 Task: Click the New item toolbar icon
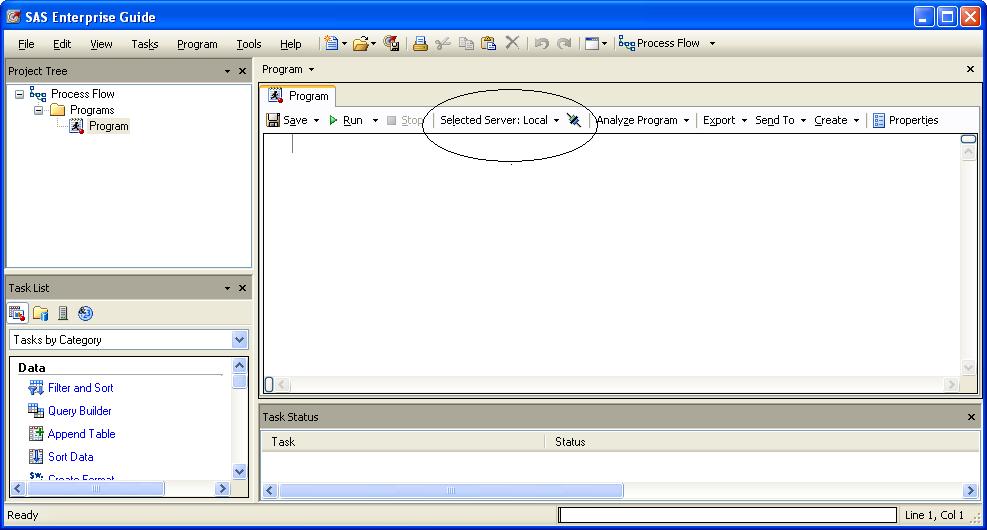(x=331, y=43)
